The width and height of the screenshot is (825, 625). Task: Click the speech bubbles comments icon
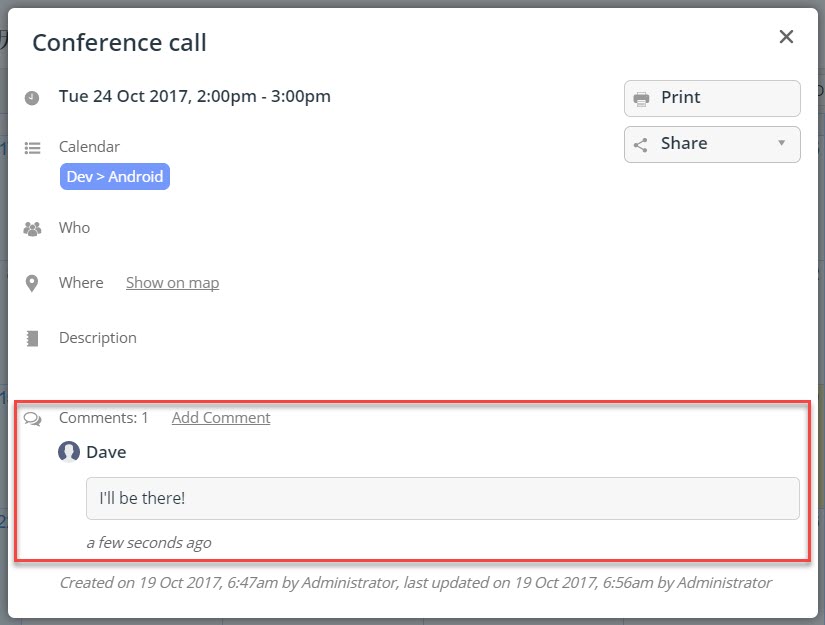pos(33,419)
